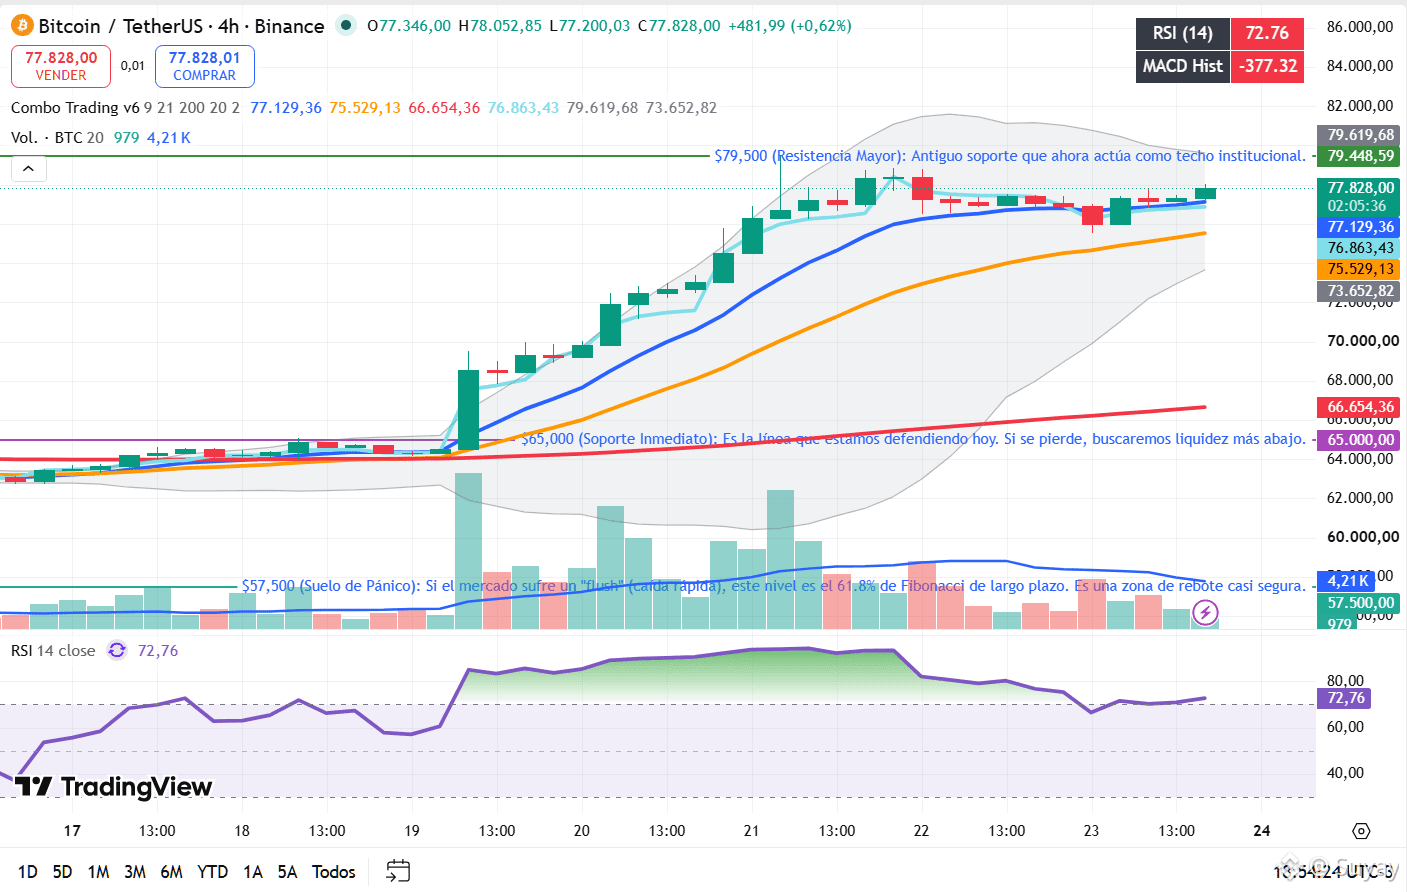Open the Bitcoin / TetherUS symbol title
The image size is (1407, 892).
pyautogui.click(x=182, y=26)
